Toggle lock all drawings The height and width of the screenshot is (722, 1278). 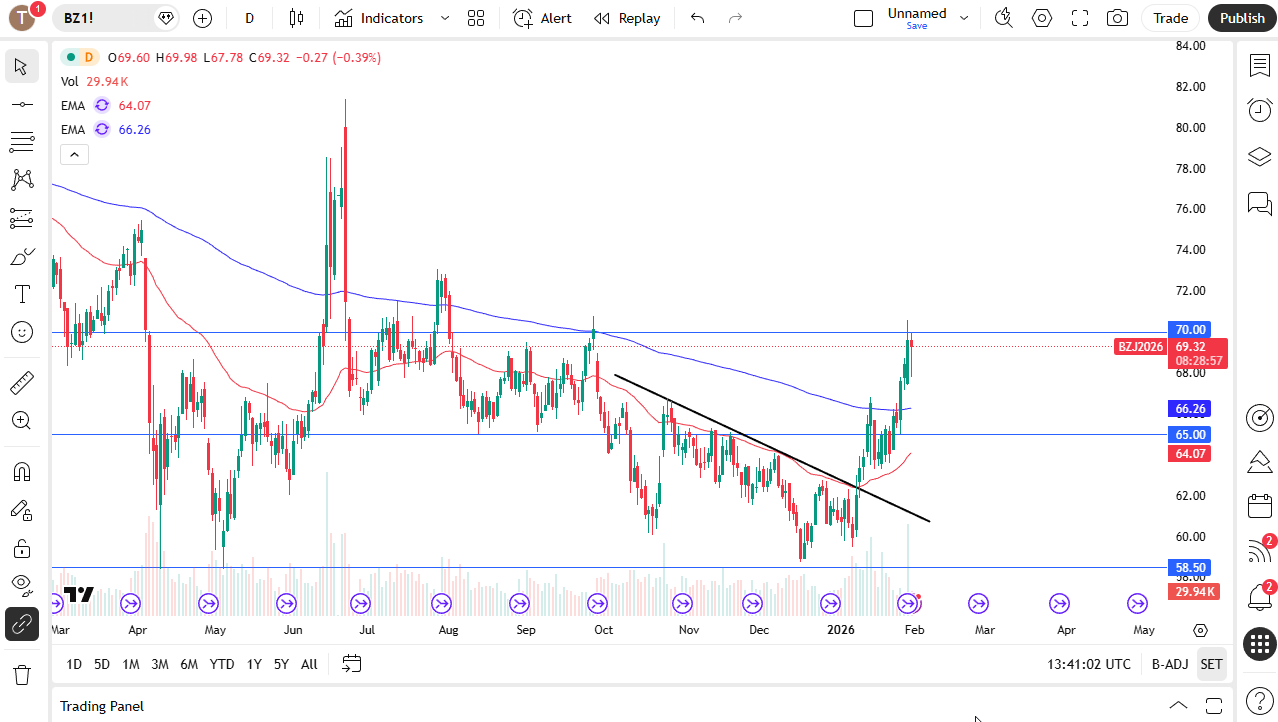(x=22, y=548)
